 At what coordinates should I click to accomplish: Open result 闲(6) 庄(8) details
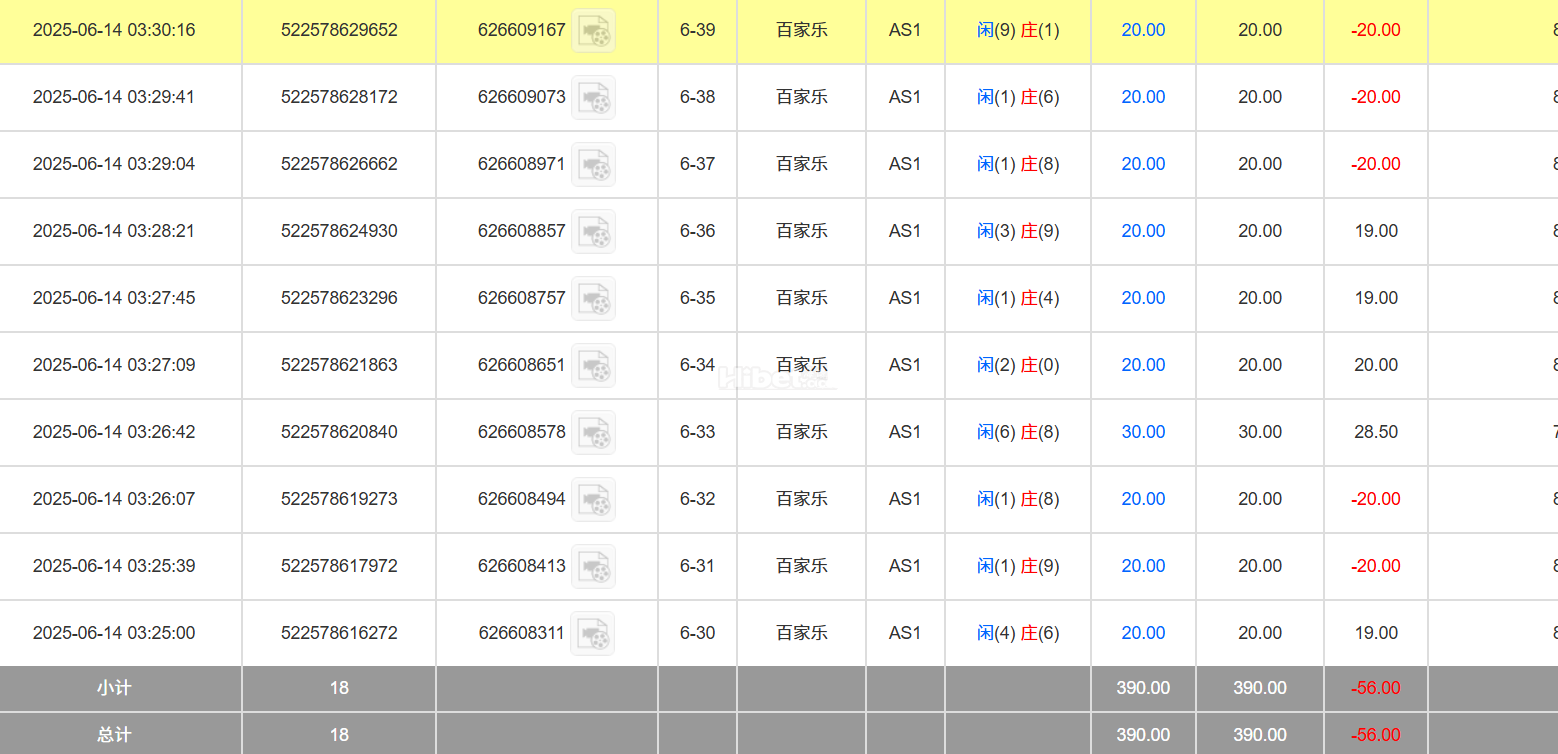pyautogui.click(x=1018, y=432)
